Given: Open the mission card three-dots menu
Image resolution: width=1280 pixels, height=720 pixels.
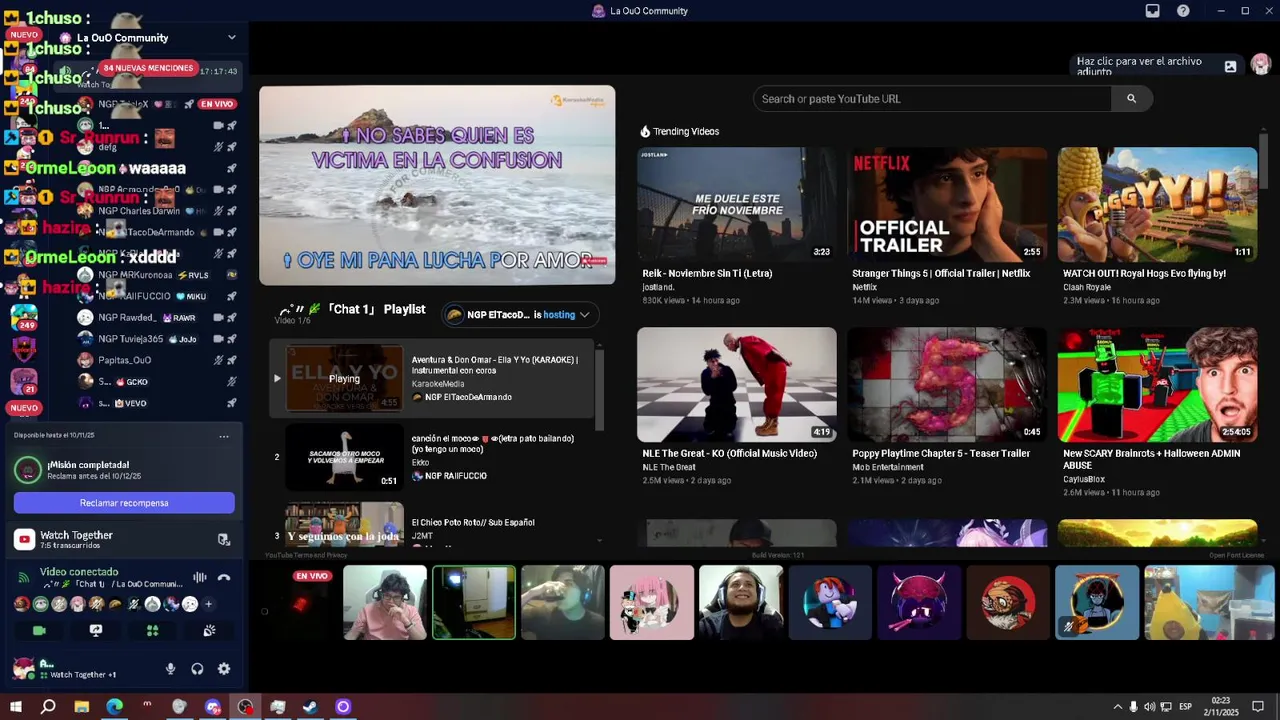Looking at the screenshot, I should 224,436.
